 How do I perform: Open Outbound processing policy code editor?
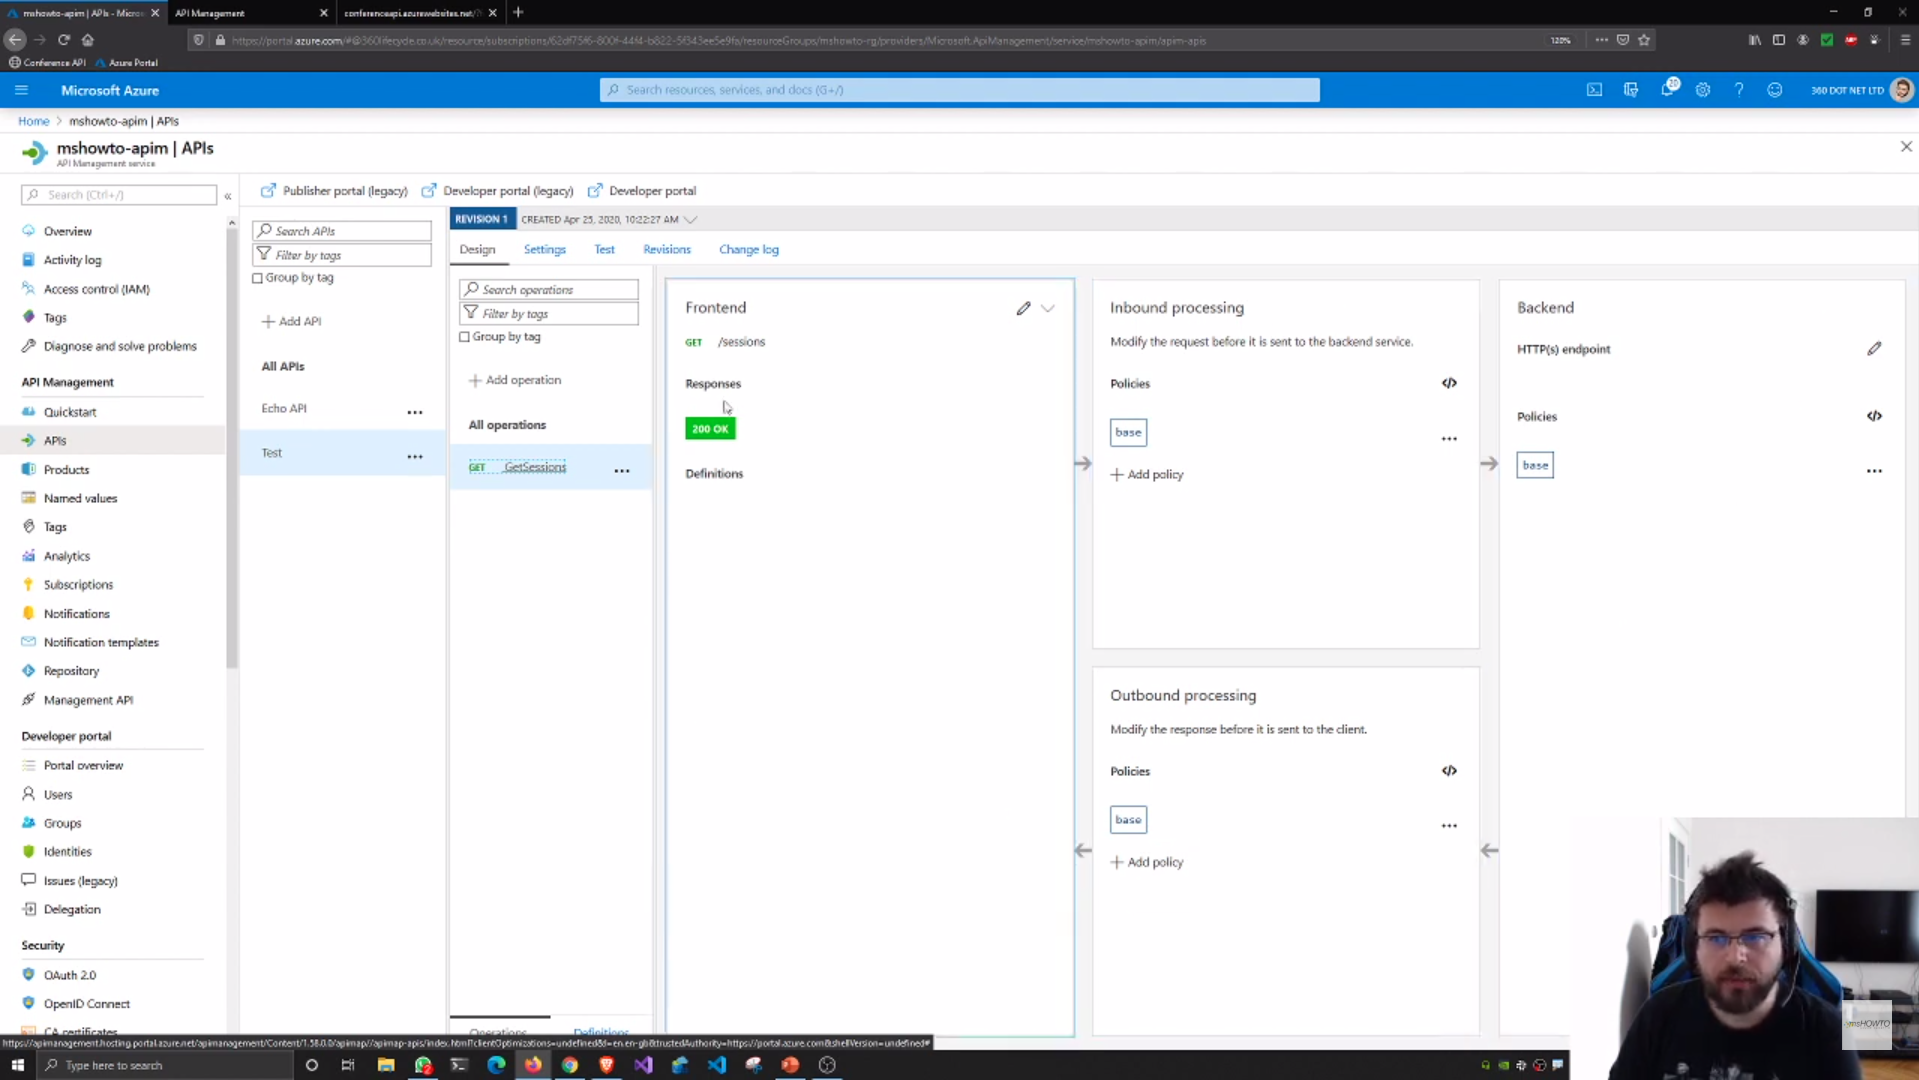pyautogui.click(x=1449, y=771)
